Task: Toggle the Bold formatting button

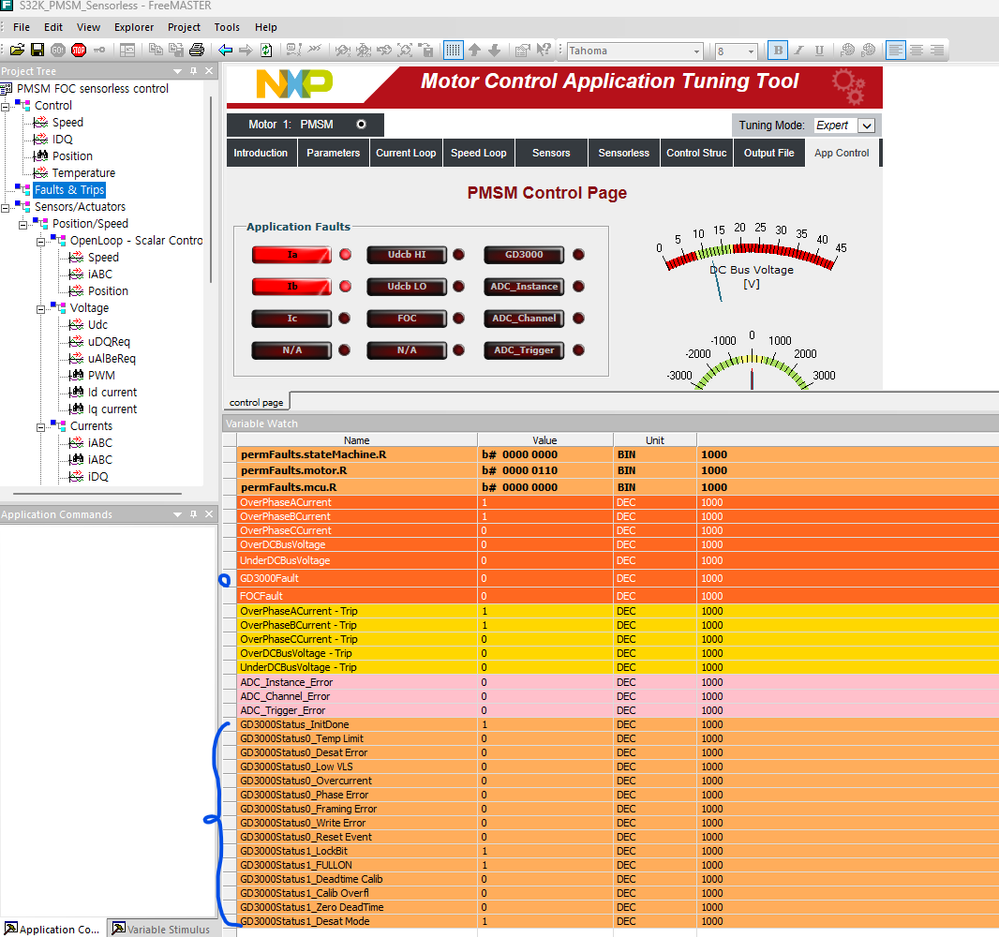Action: click(777, 50)
